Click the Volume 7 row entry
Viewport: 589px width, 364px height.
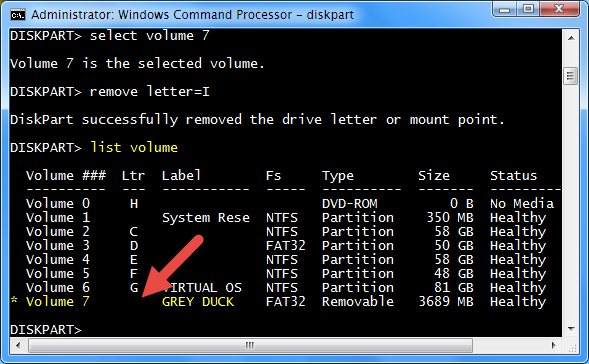tap(286, 302)
